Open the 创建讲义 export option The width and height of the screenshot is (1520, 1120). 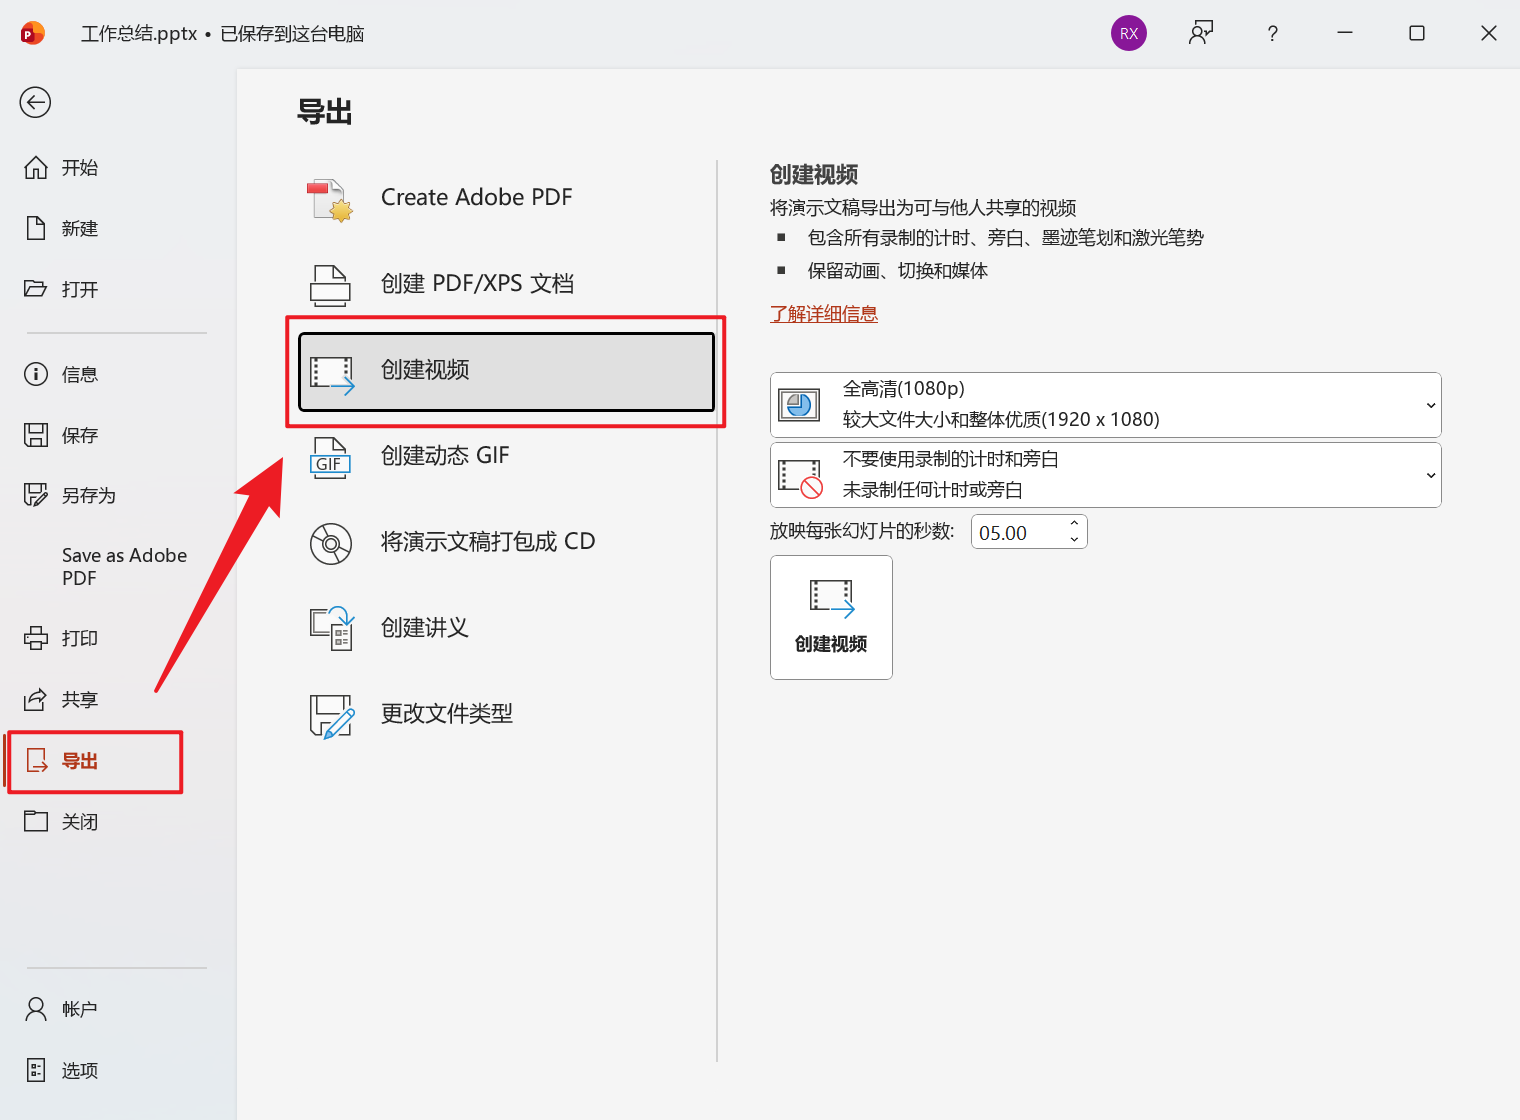pos(425,628)
